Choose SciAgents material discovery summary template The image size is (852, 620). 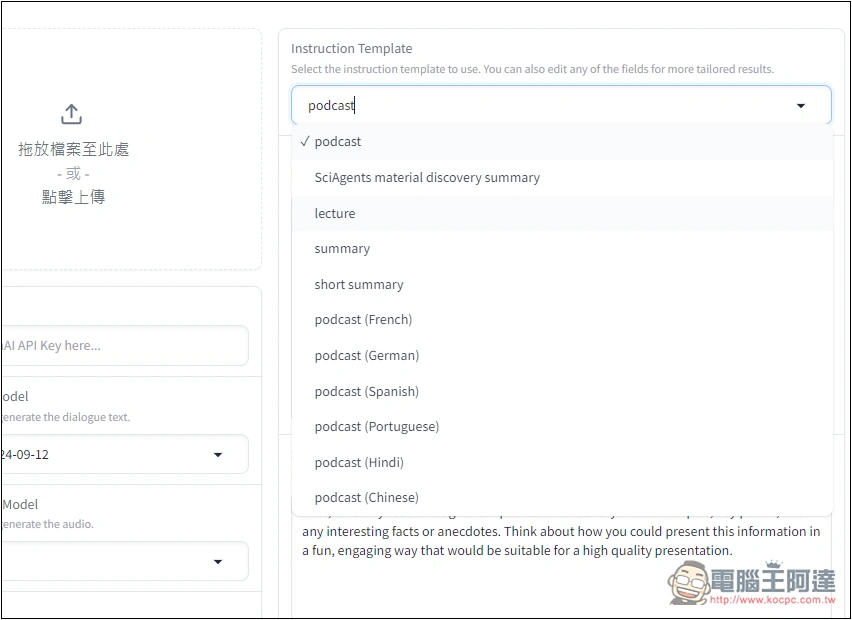point(562,178)
